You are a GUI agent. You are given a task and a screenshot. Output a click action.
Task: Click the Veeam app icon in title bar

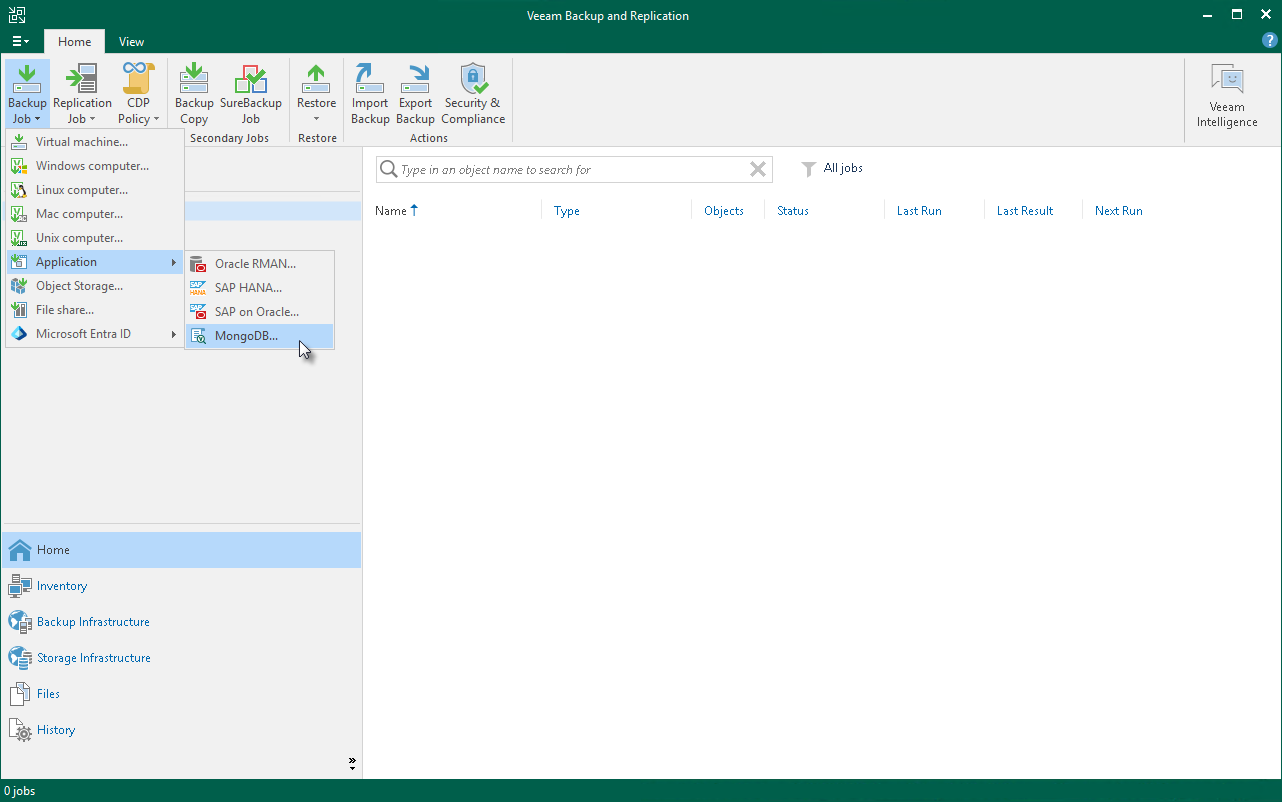[16, 15]
